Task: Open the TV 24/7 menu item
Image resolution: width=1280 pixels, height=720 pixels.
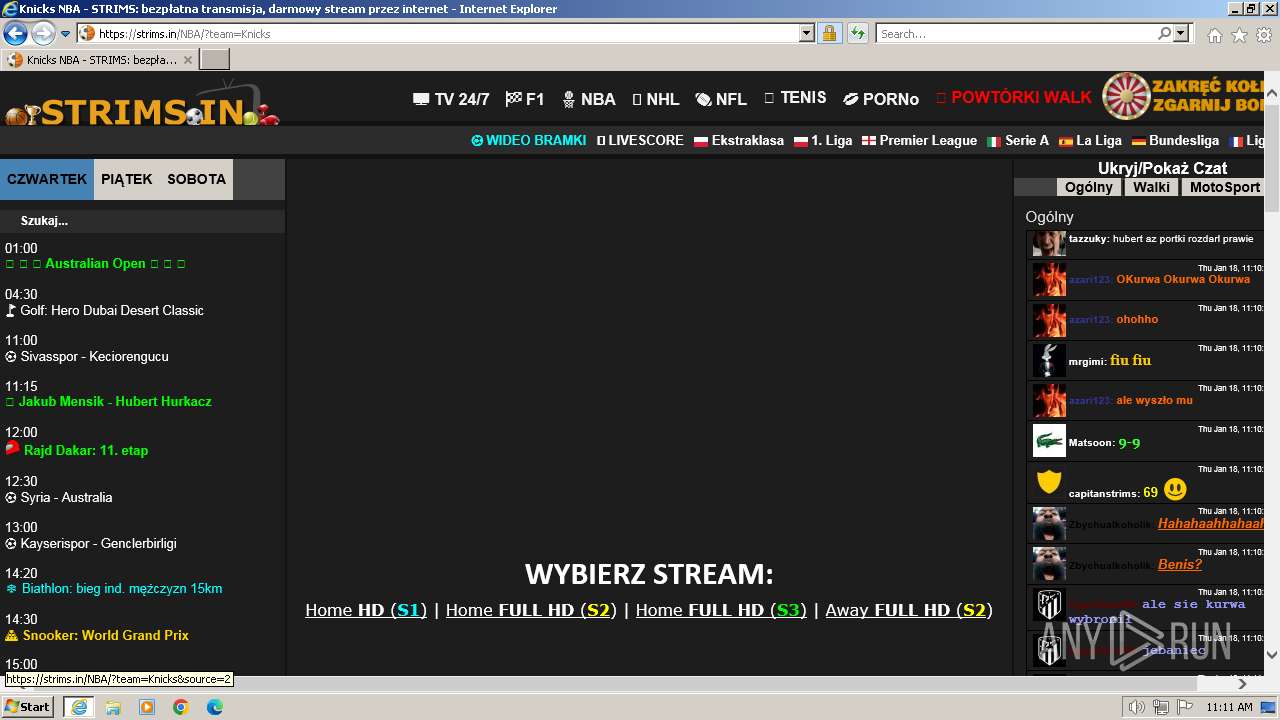Action: pyautogui.click(x=451, y=99)
